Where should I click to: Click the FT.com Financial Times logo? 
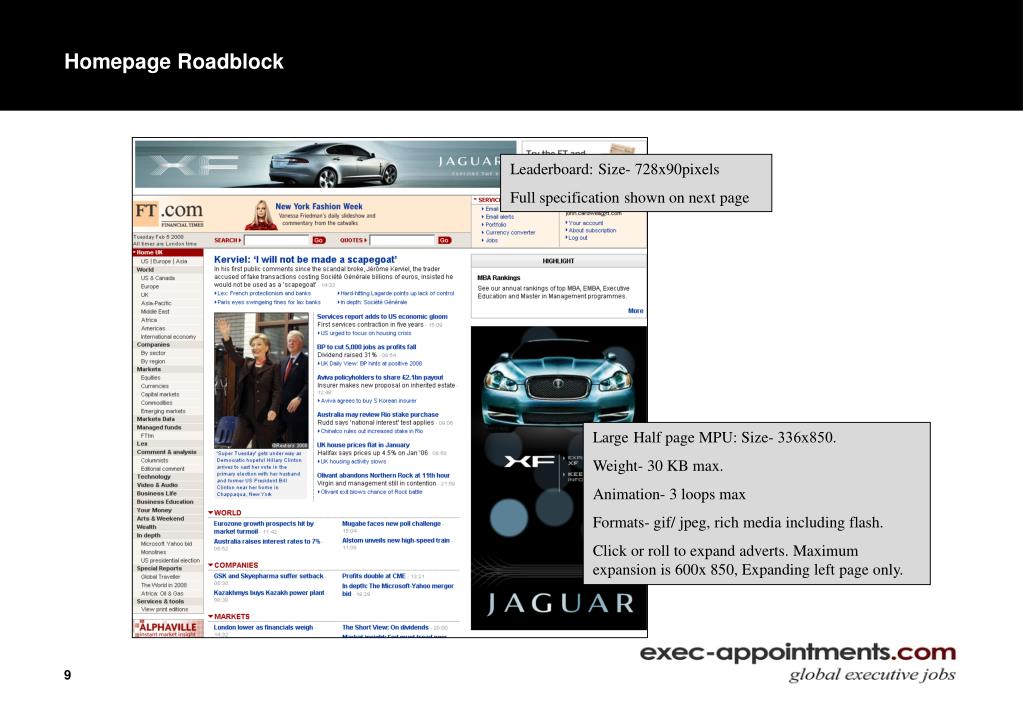click(168, 212)
